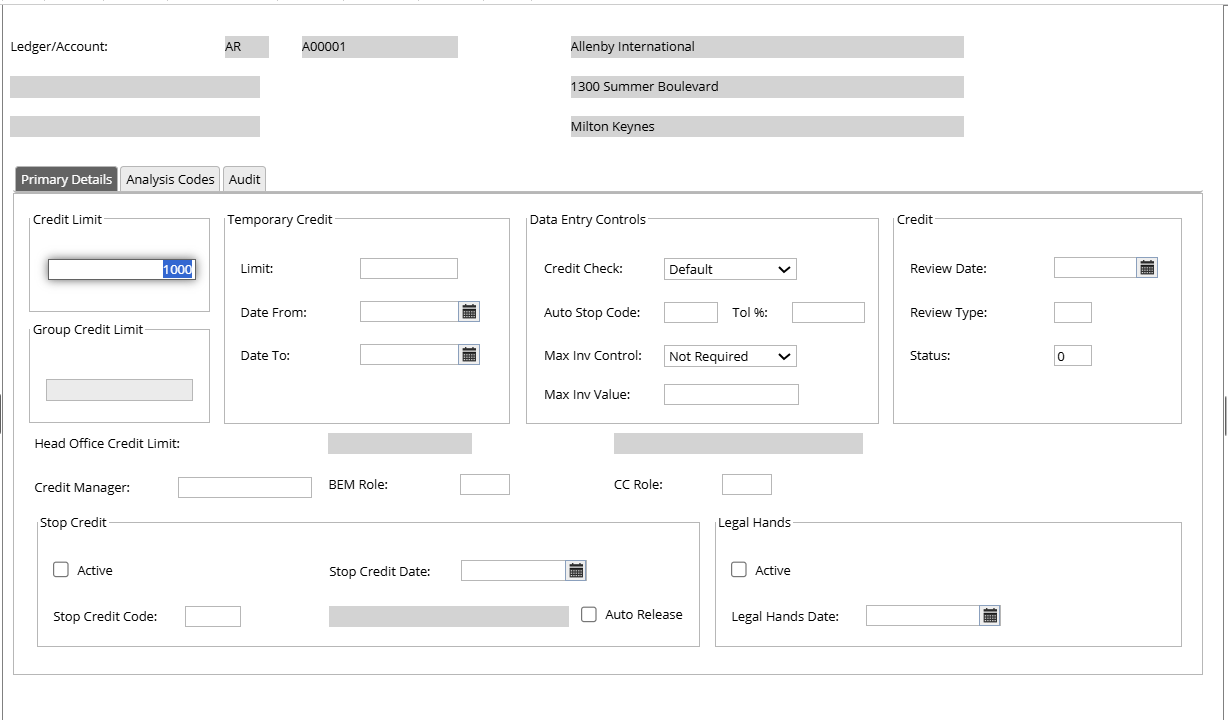1228x720 pixels.
Task: Open the Stop Credit Date calendar
Action: click(576, 570)
